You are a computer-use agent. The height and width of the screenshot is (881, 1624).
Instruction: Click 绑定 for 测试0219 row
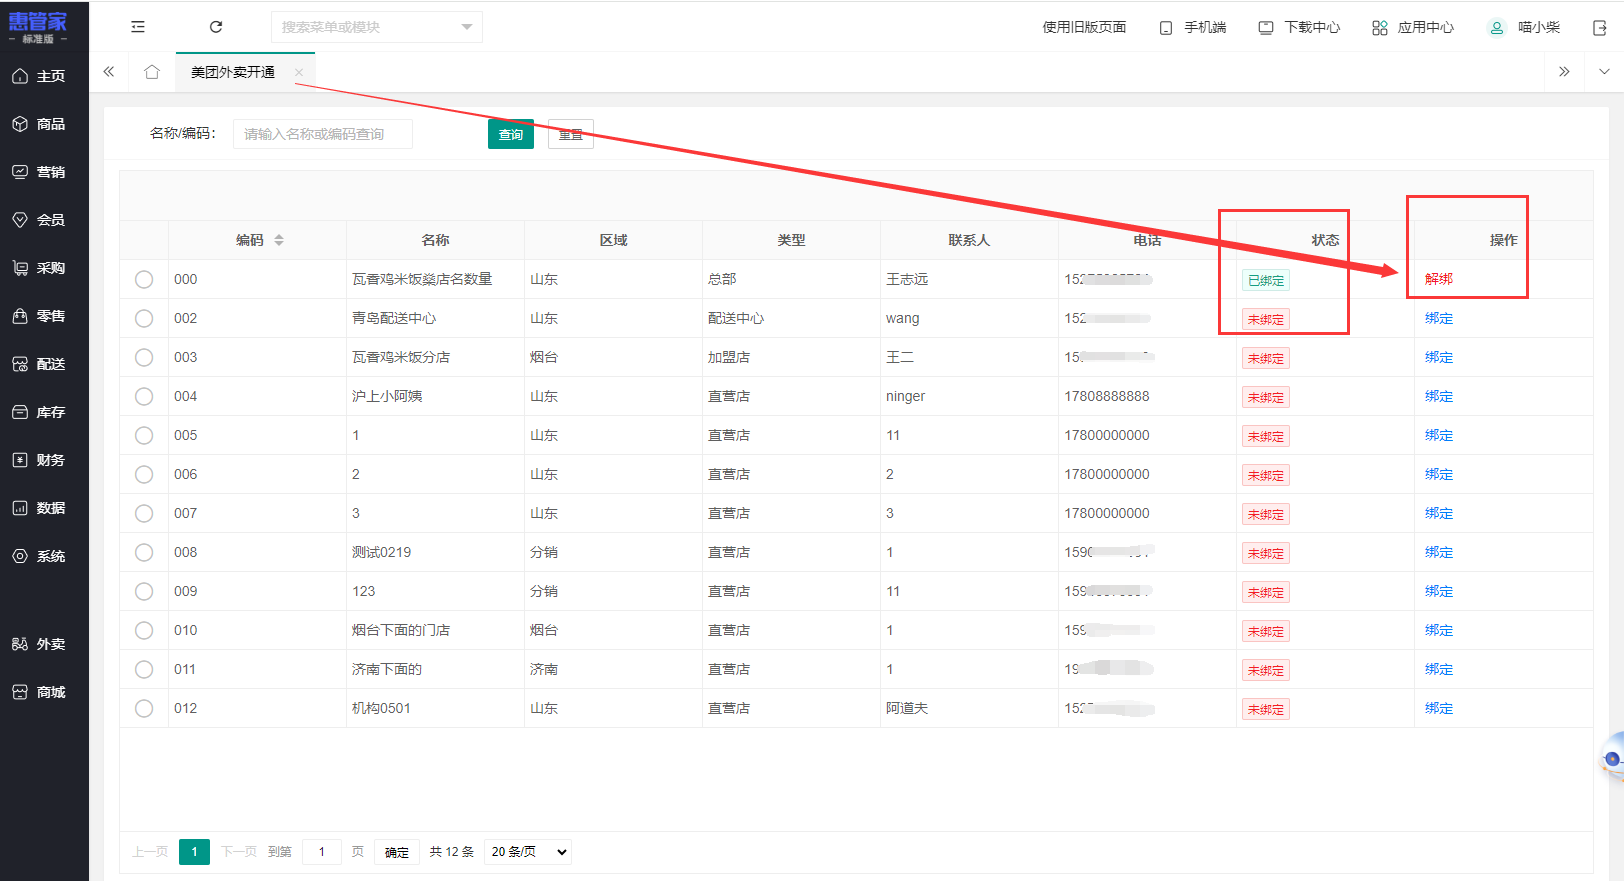pyautogui.click(x=1439, y=552)
